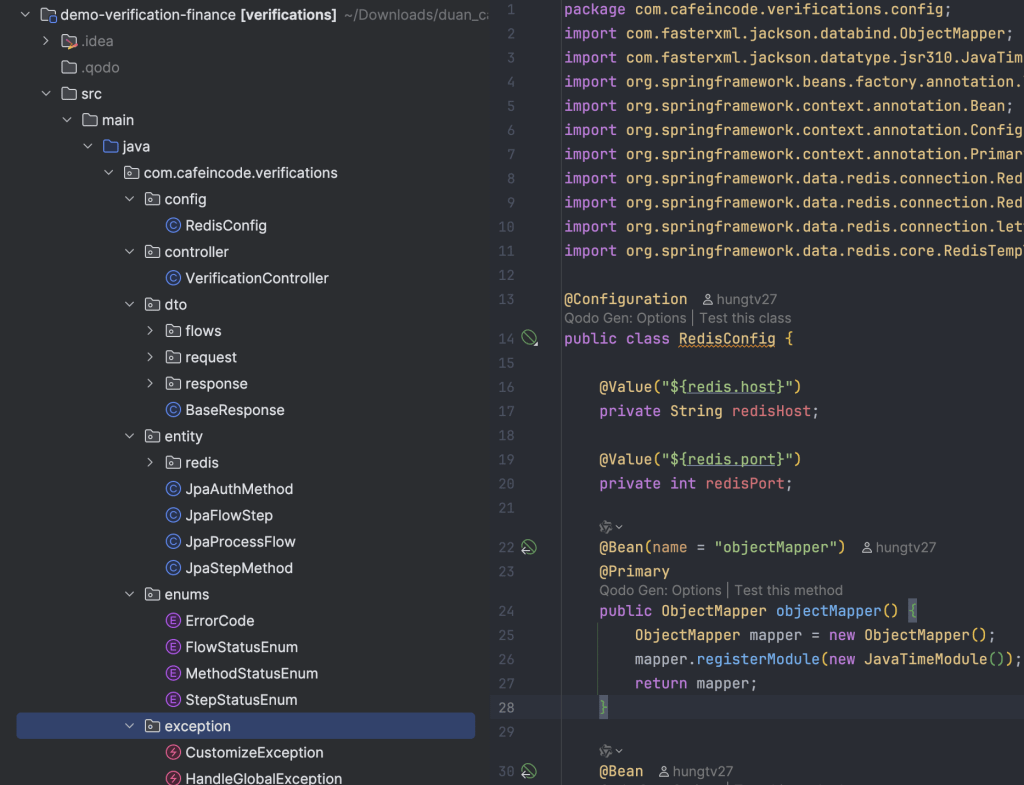Click author hungtv27 icon beside @Configuration

[x=707, y=300]
